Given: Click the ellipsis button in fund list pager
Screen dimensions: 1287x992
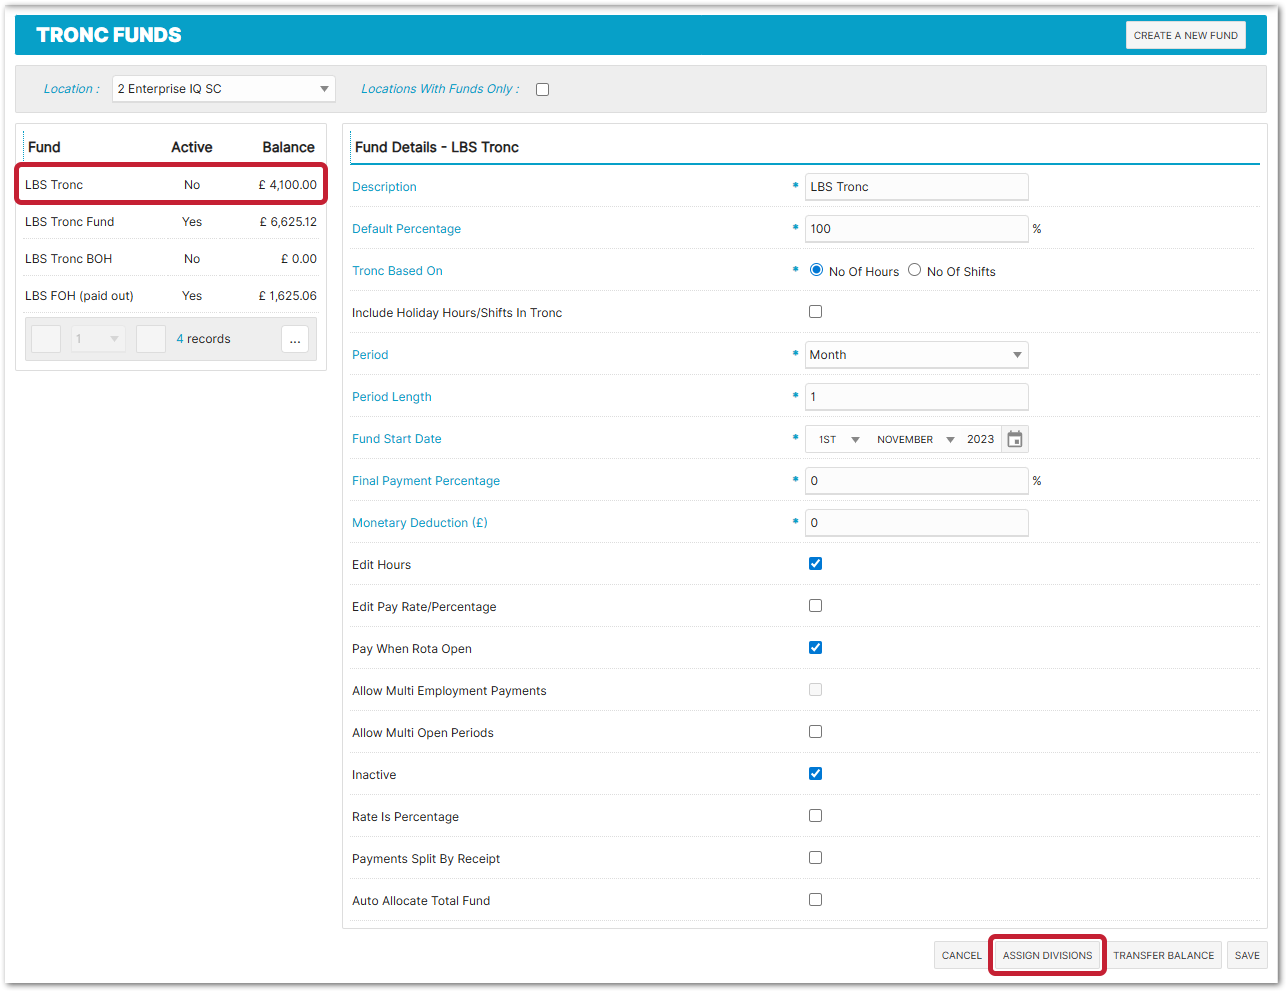Looking at the screenshot, I should (x=295, y=339).
